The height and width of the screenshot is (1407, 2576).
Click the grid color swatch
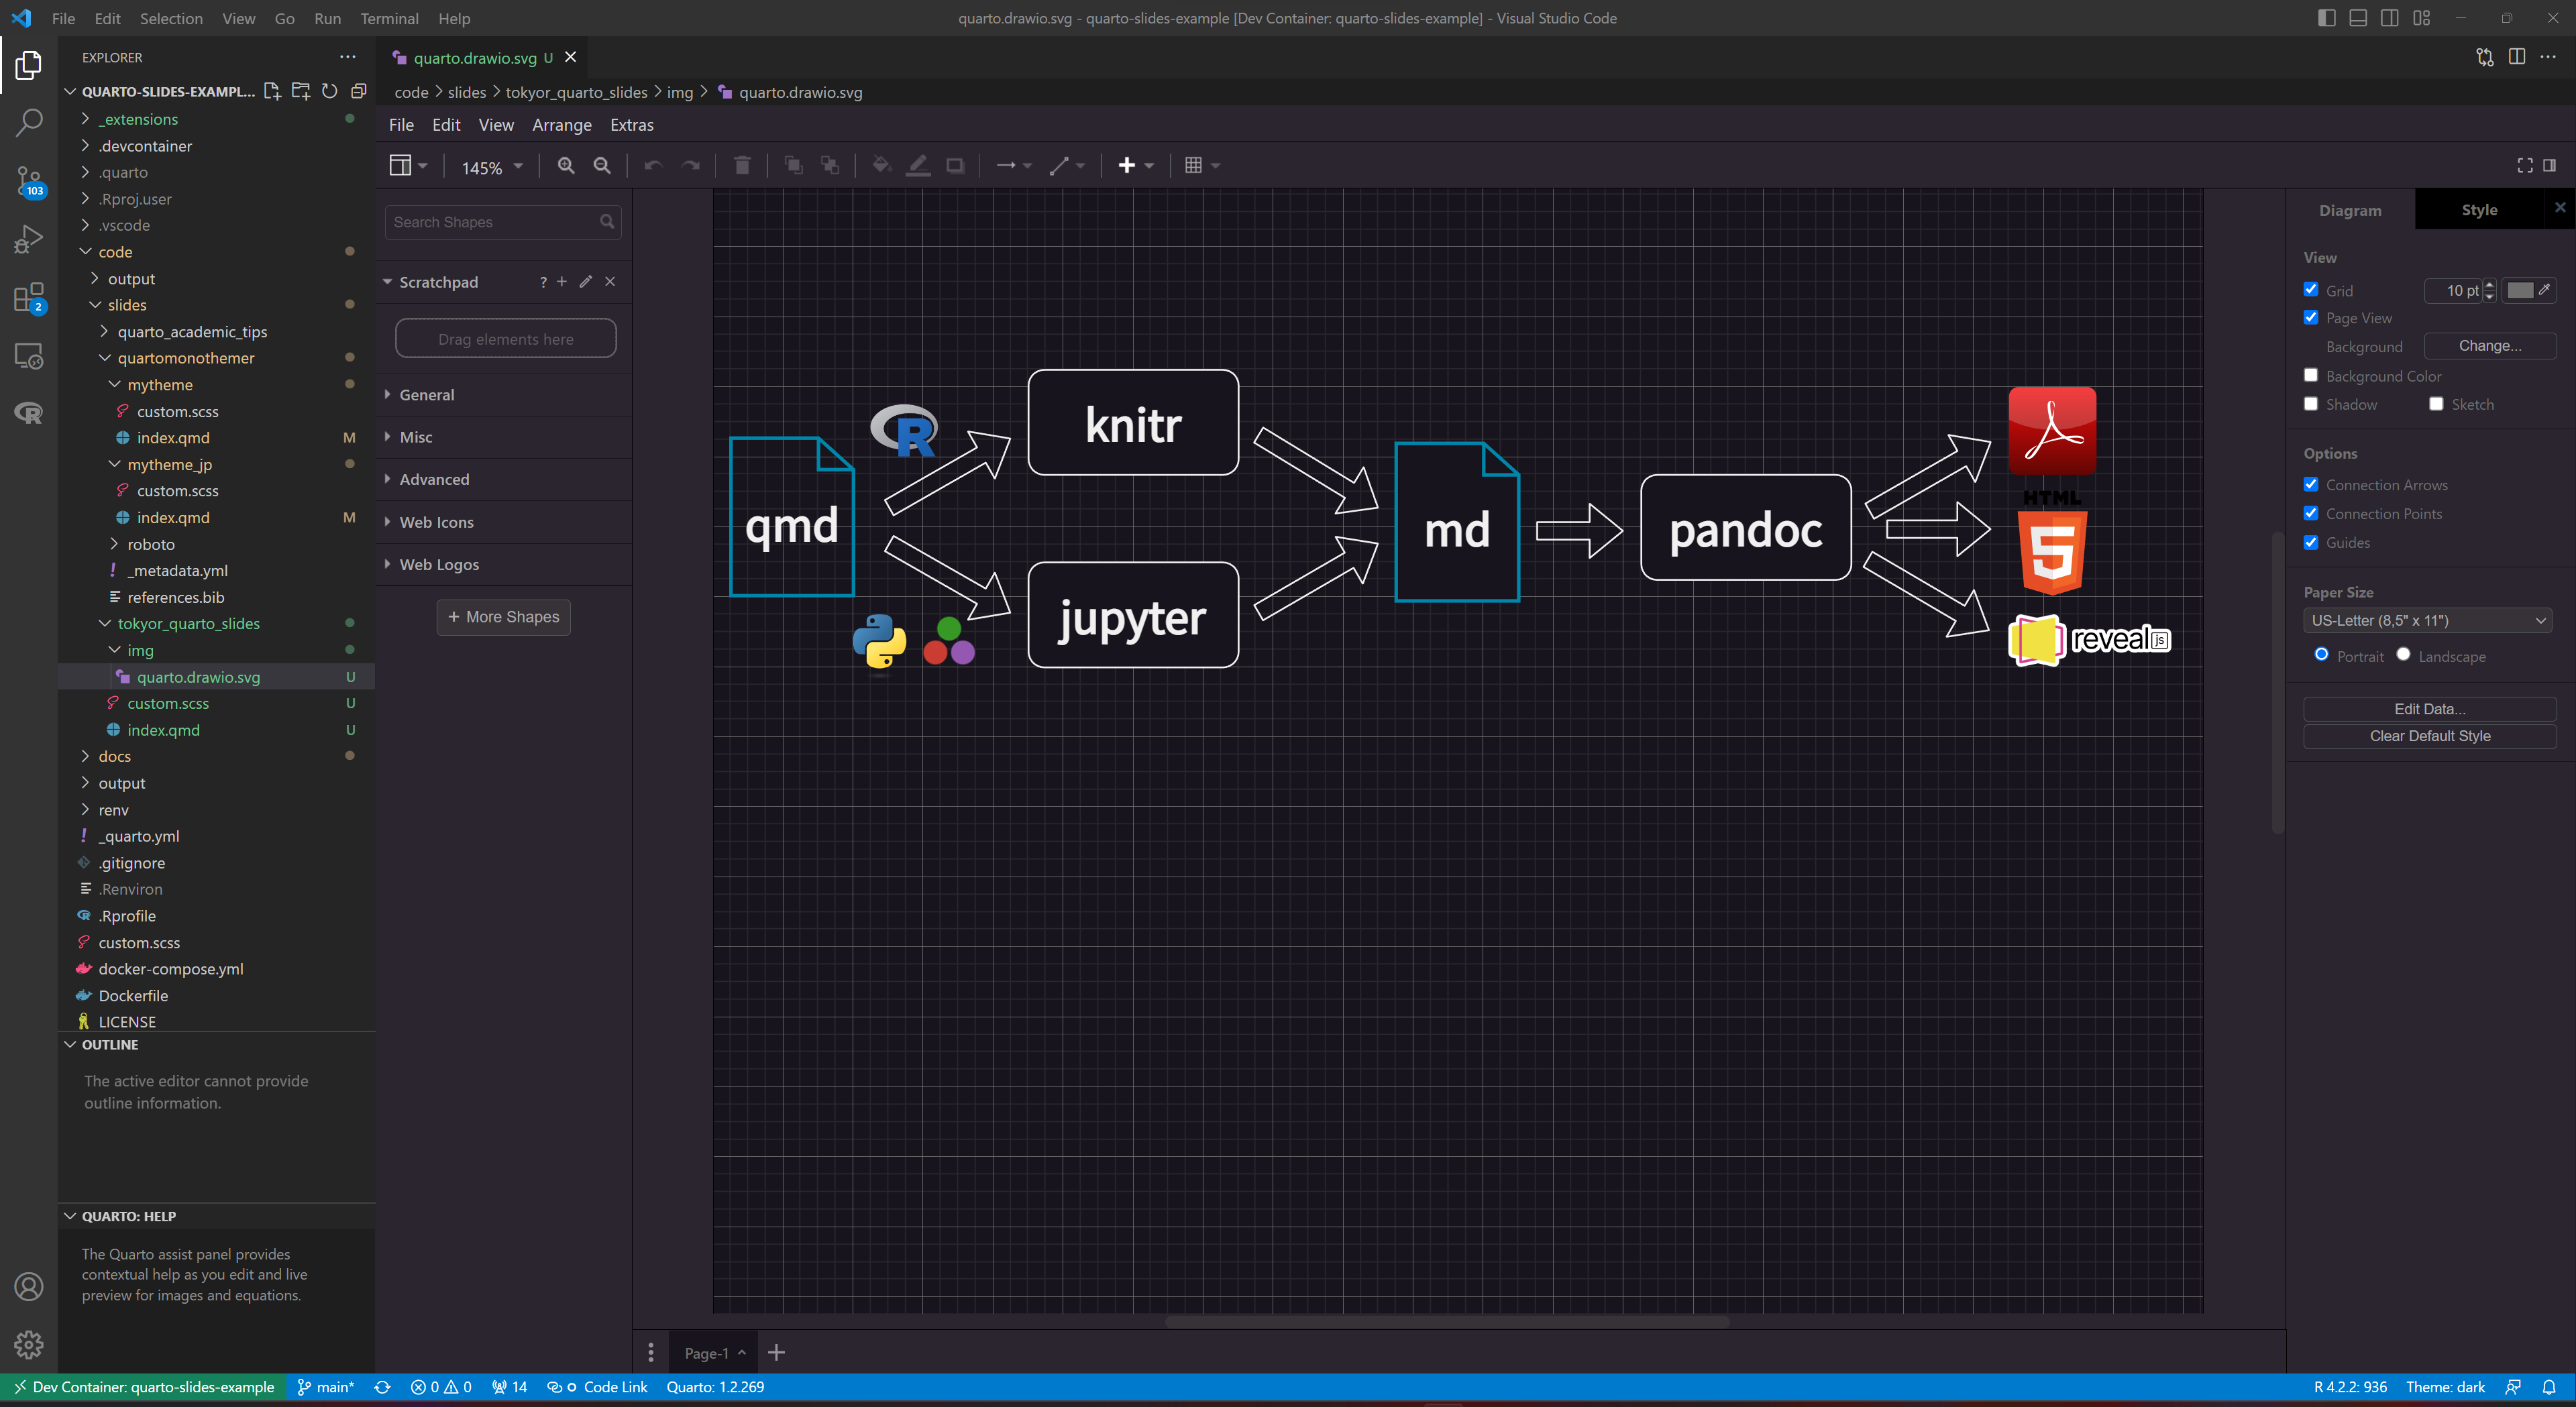click(x=2520, y=290)
